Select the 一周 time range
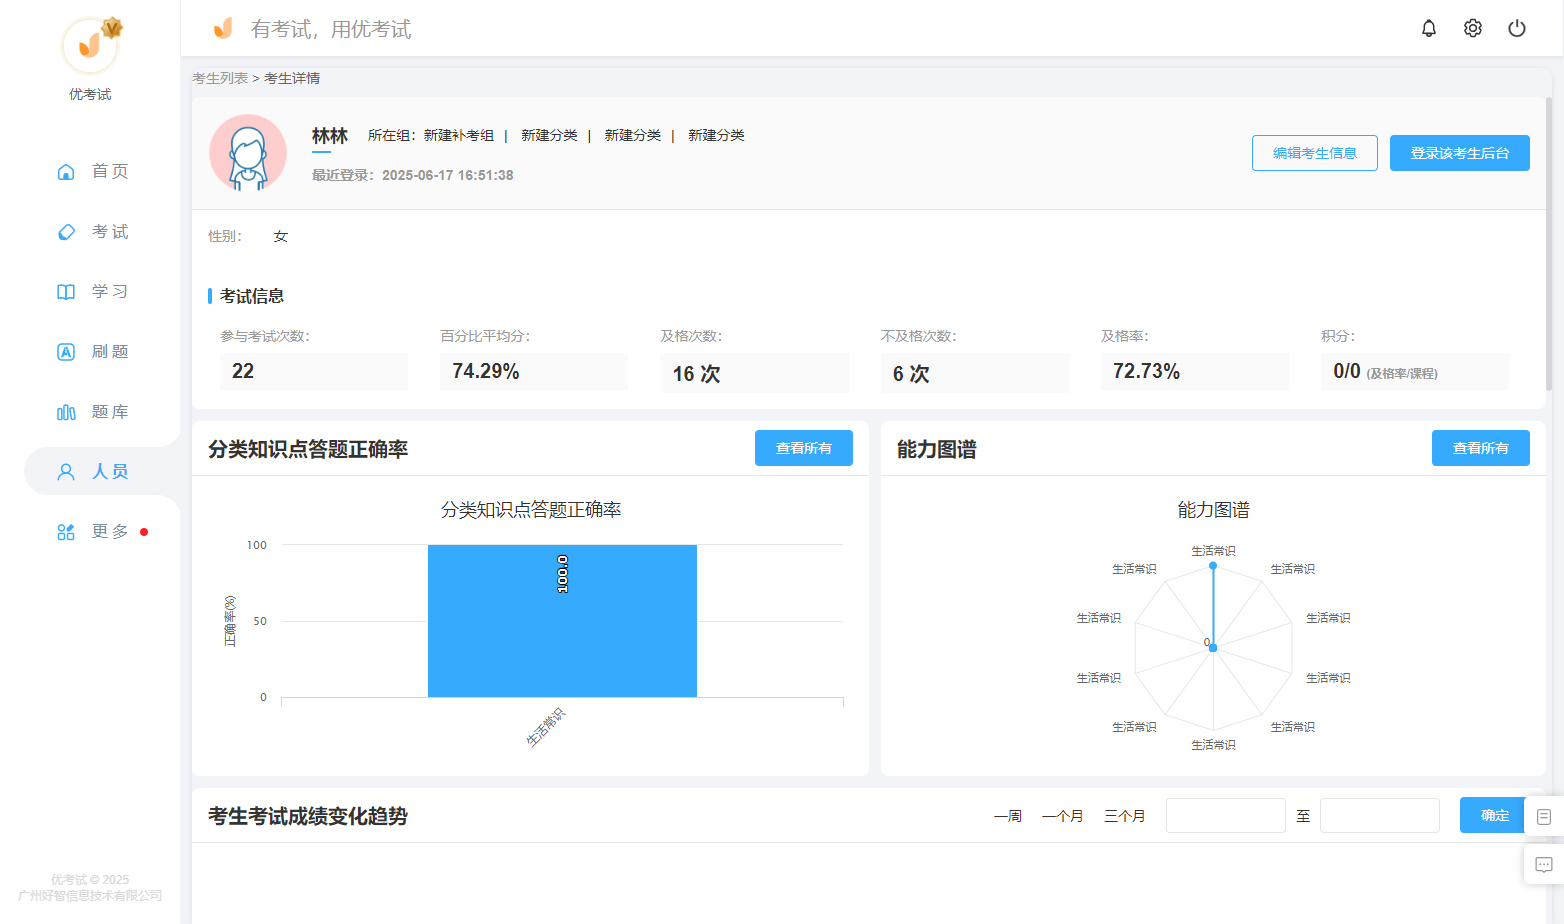 pos(1008,816)
